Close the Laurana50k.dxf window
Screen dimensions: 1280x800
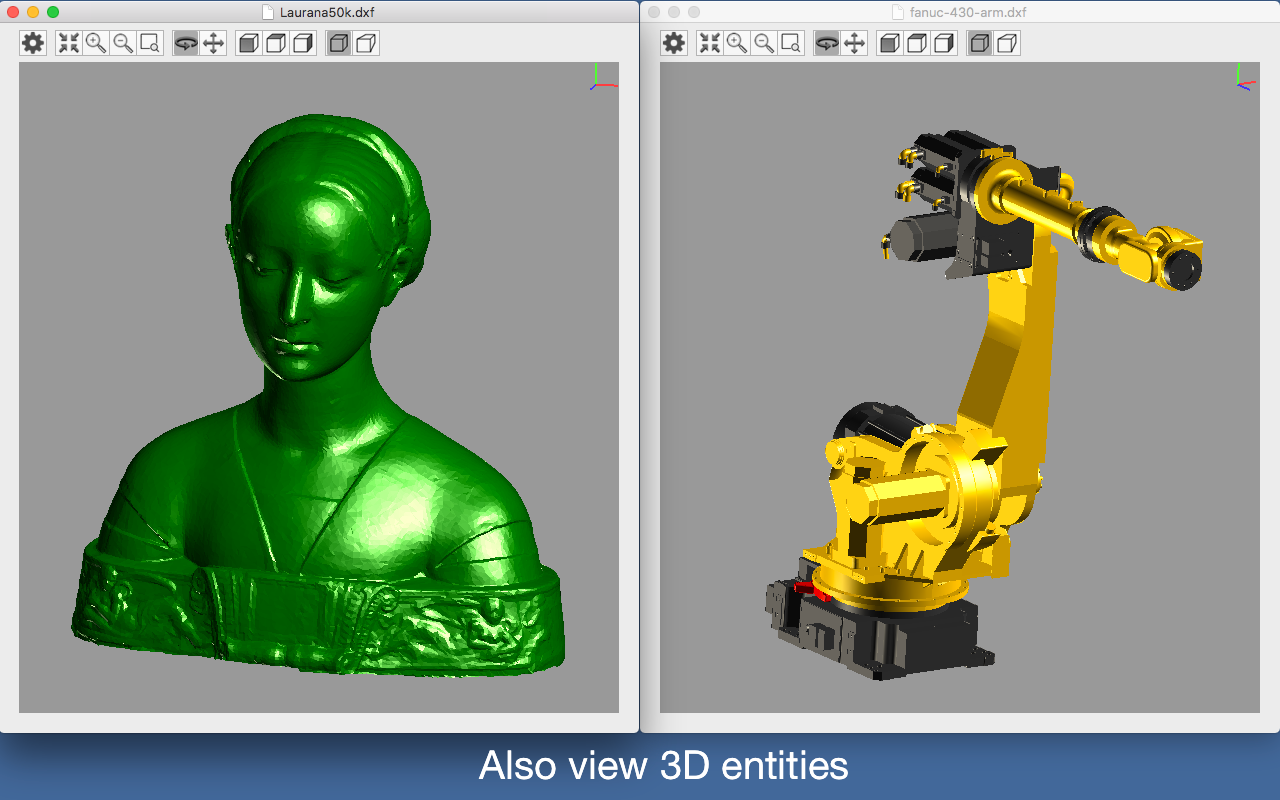click(x=14, y=12)
